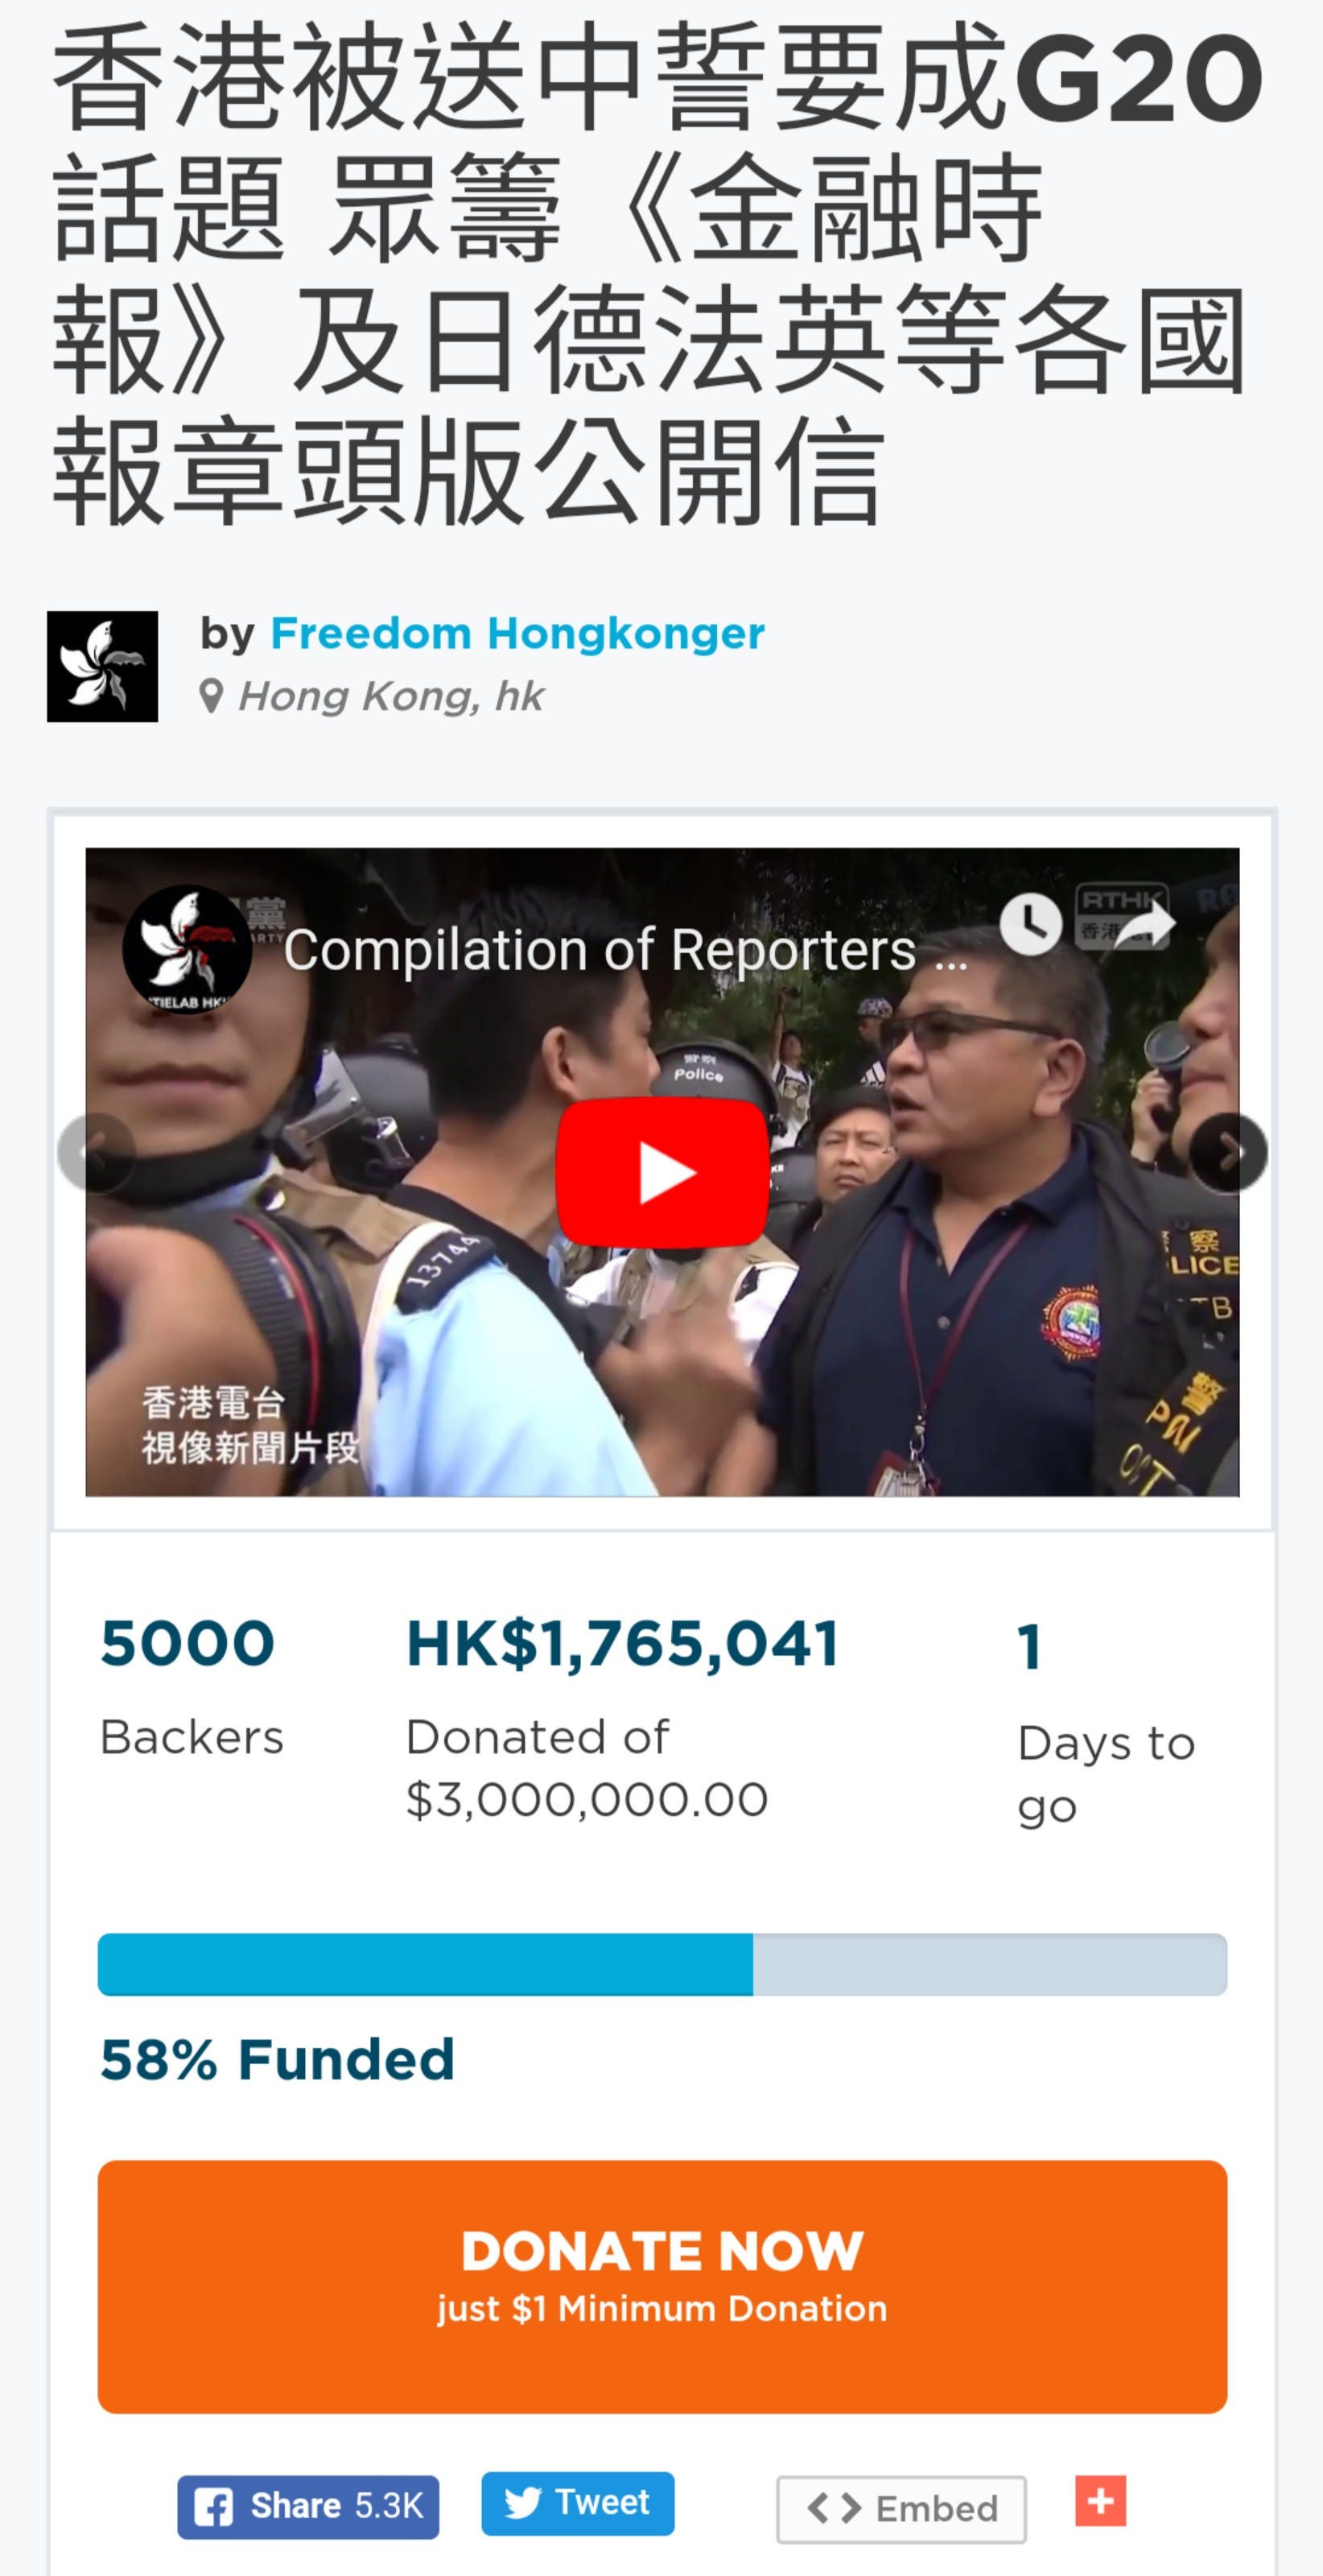Click the Hong Kong, hk location text
This screenshot has height=2576, width=1323.
coord(391,696)
